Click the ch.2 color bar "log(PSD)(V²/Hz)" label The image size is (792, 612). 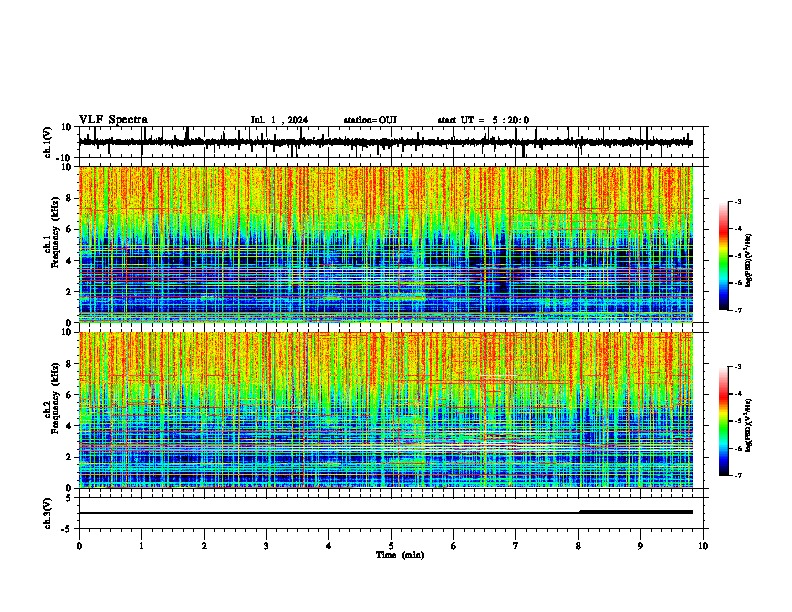point(748,425)
